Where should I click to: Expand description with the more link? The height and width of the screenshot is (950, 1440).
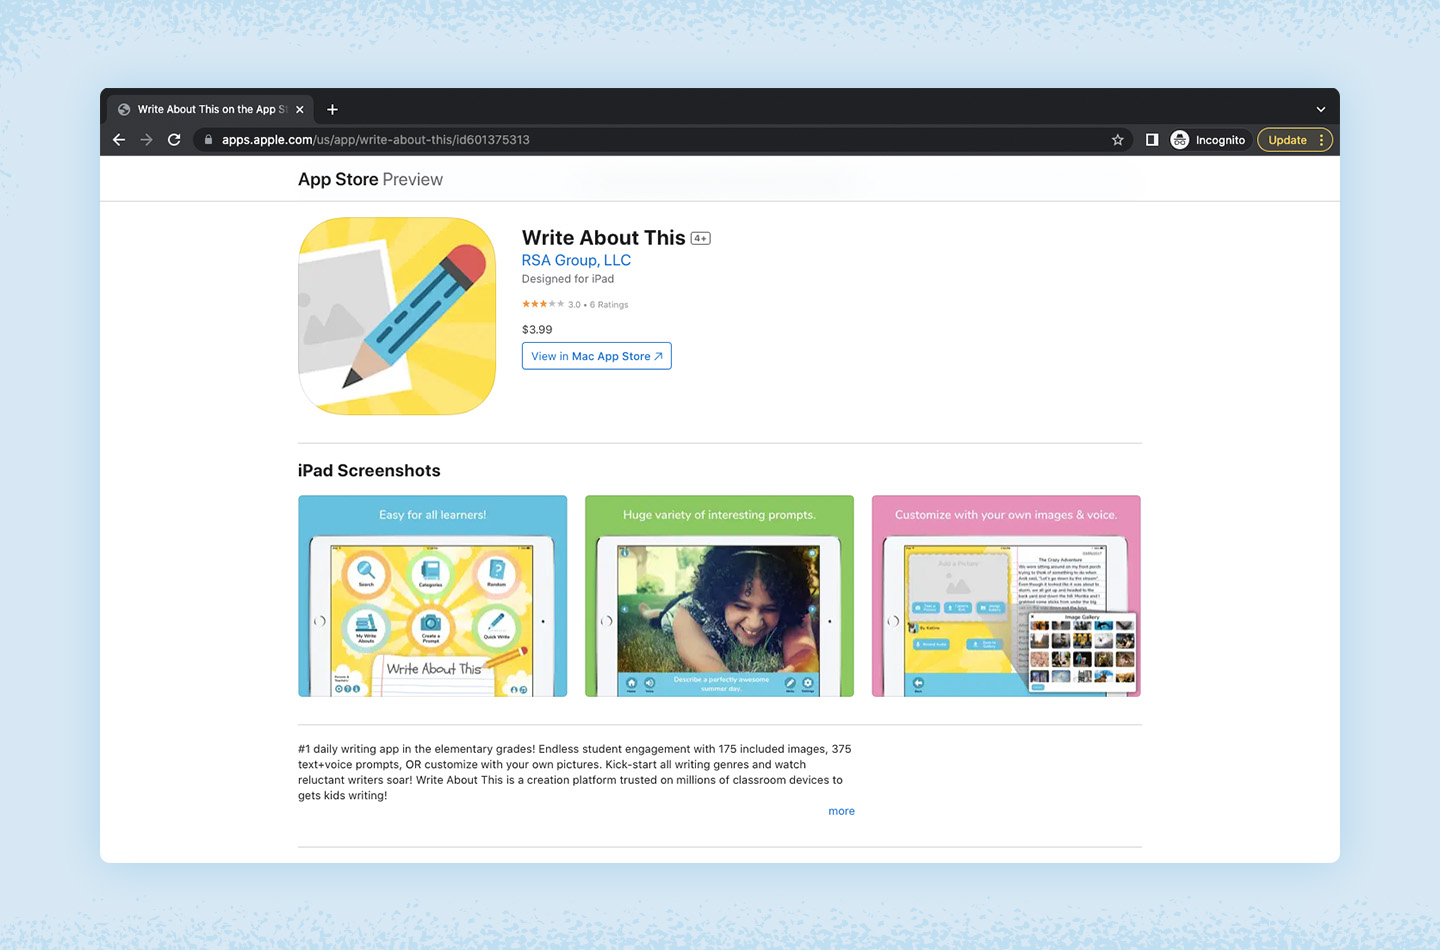point(841,811)
